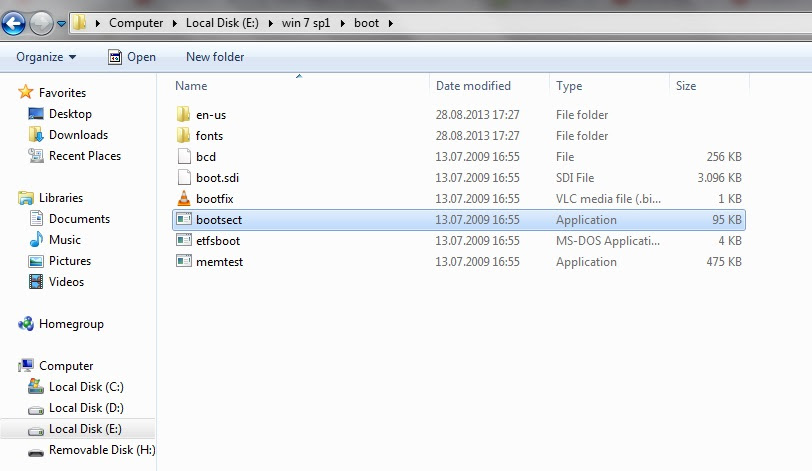Click the Homegroup icon
The image size is (812, 471).
(x=25, y=323)
